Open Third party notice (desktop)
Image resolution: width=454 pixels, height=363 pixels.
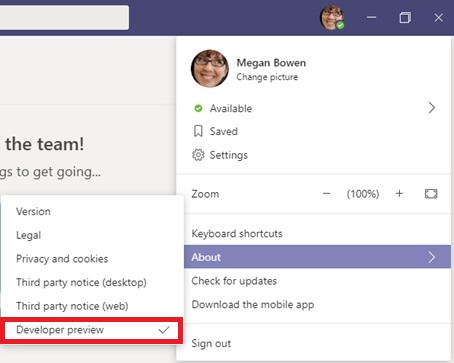[92, 282]
